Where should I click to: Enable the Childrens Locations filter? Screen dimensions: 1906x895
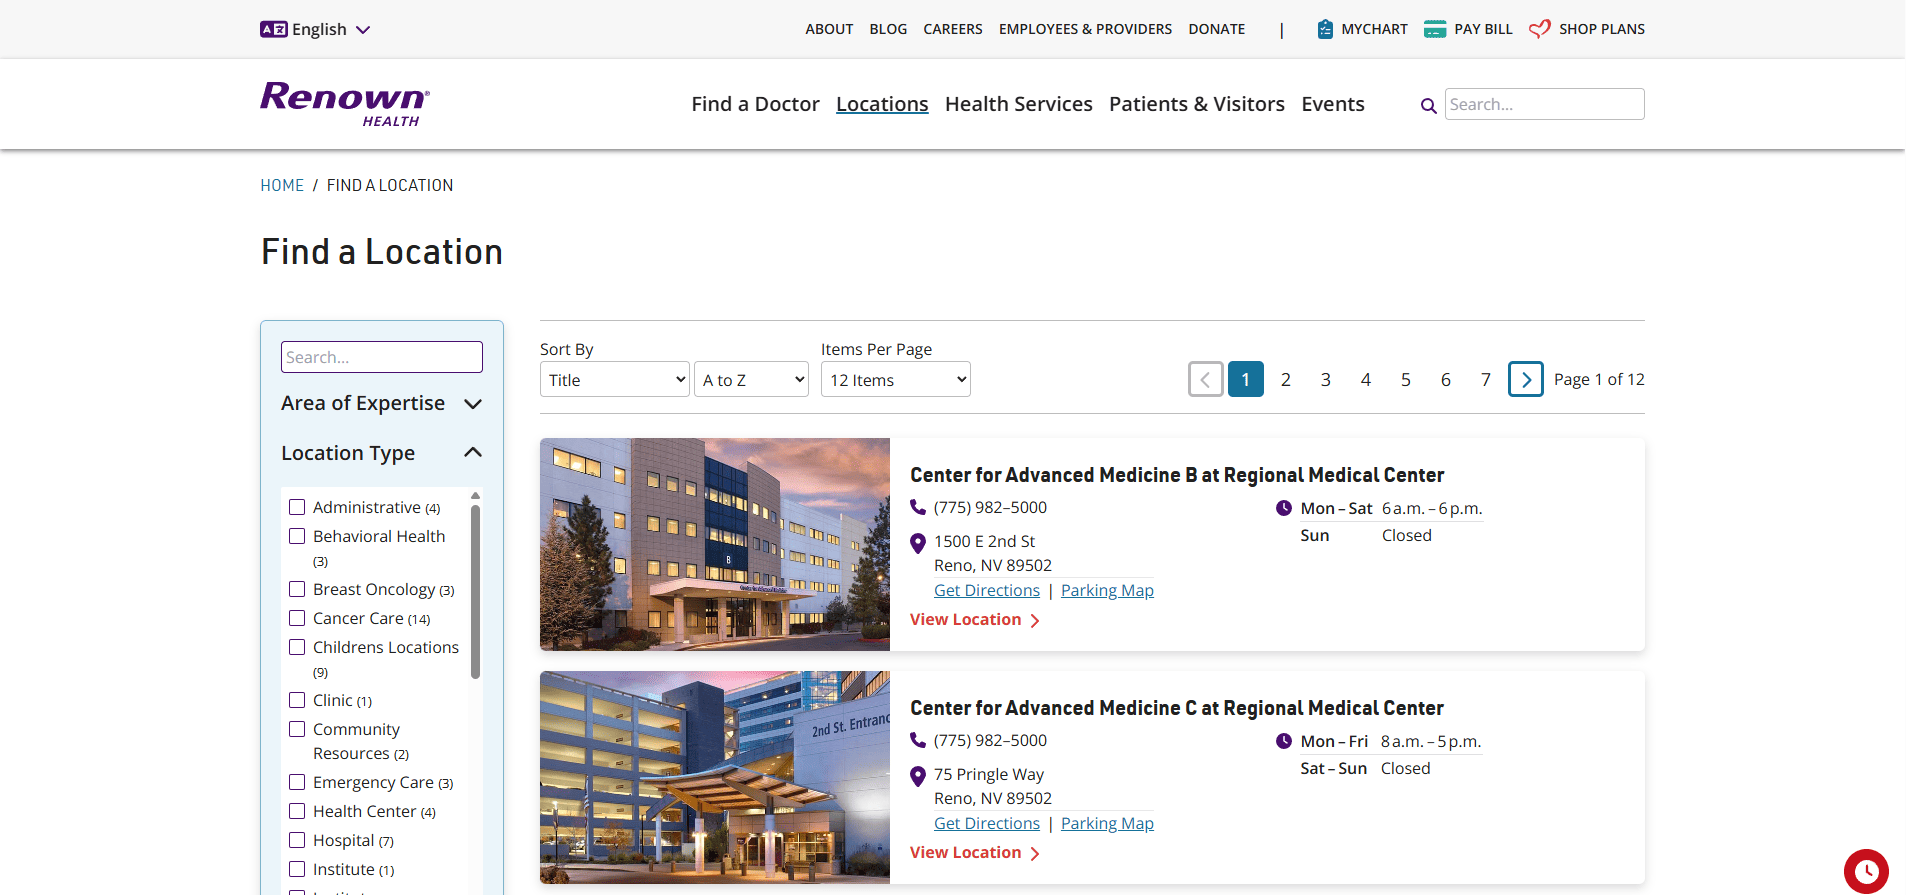297,647
